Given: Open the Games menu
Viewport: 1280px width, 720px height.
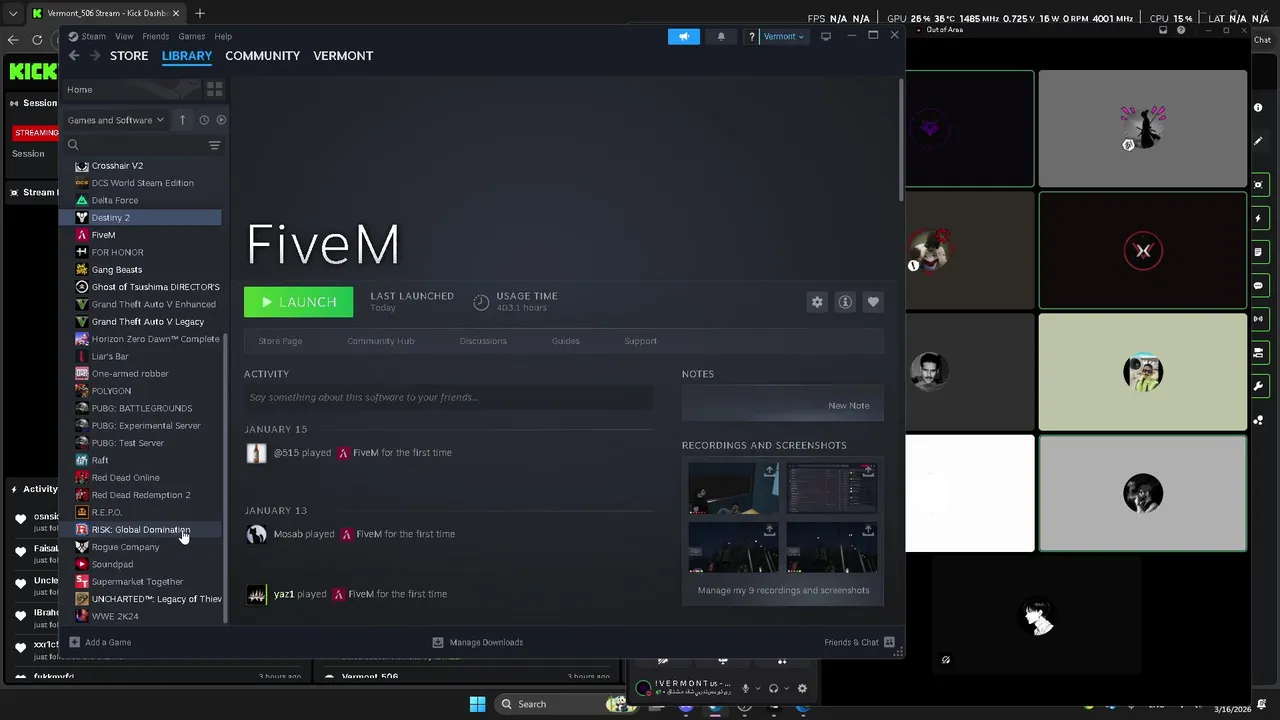Looking at the screenshot, I should point(191,37).
